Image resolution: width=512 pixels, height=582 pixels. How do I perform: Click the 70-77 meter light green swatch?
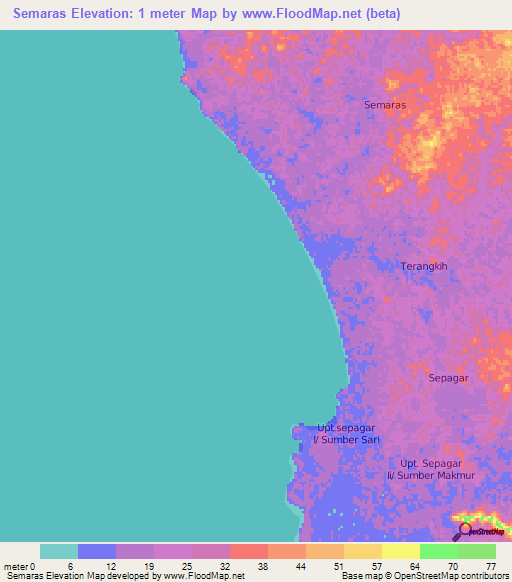point(477,552)
